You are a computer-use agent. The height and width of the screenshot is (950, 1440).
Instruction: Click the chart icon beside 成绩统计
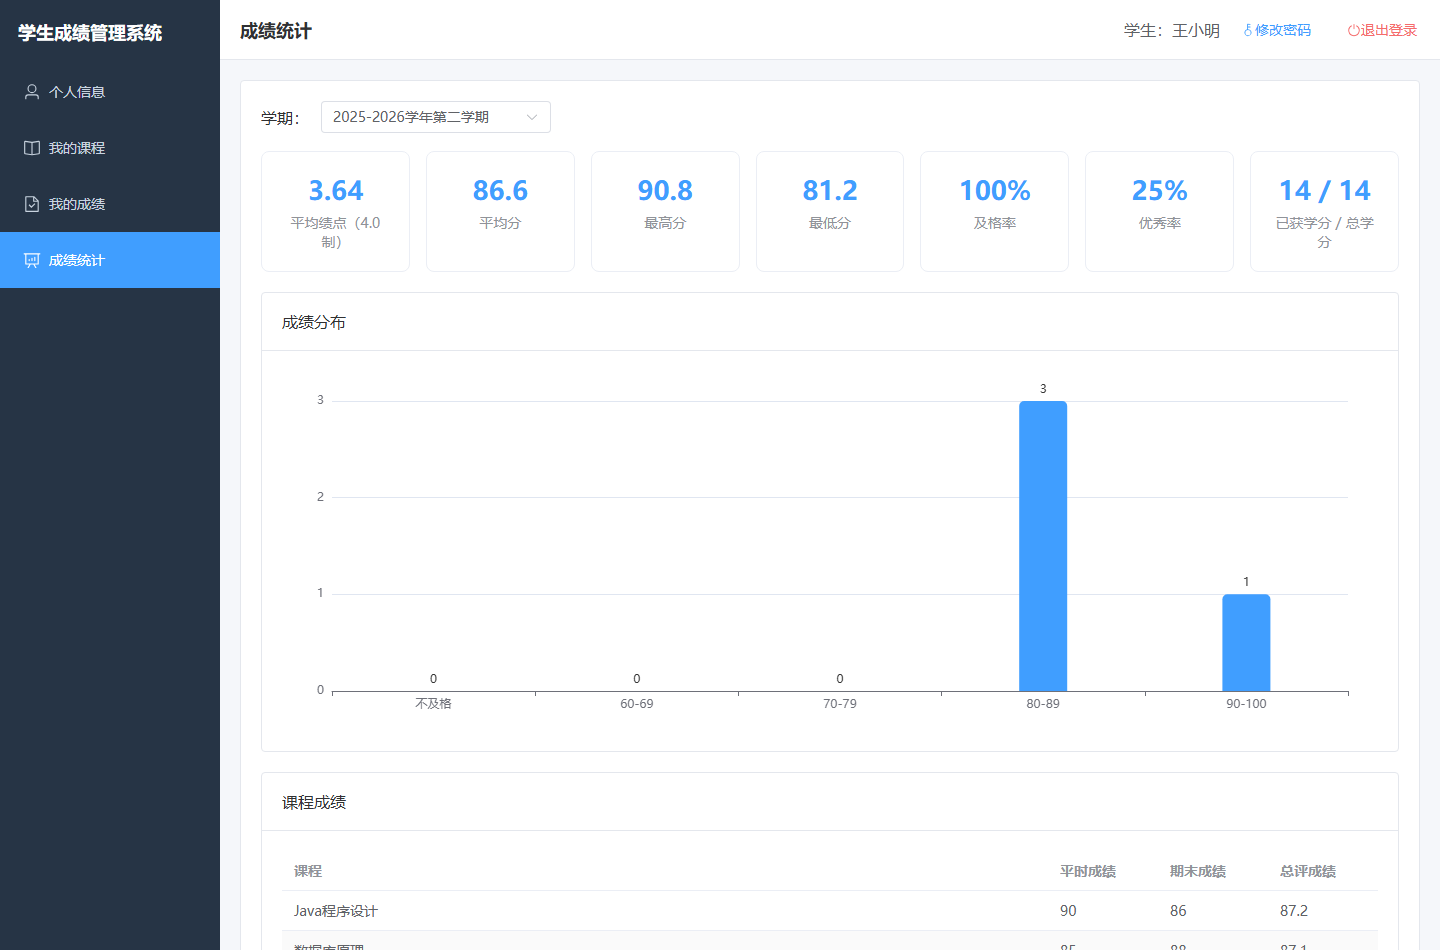32,260
